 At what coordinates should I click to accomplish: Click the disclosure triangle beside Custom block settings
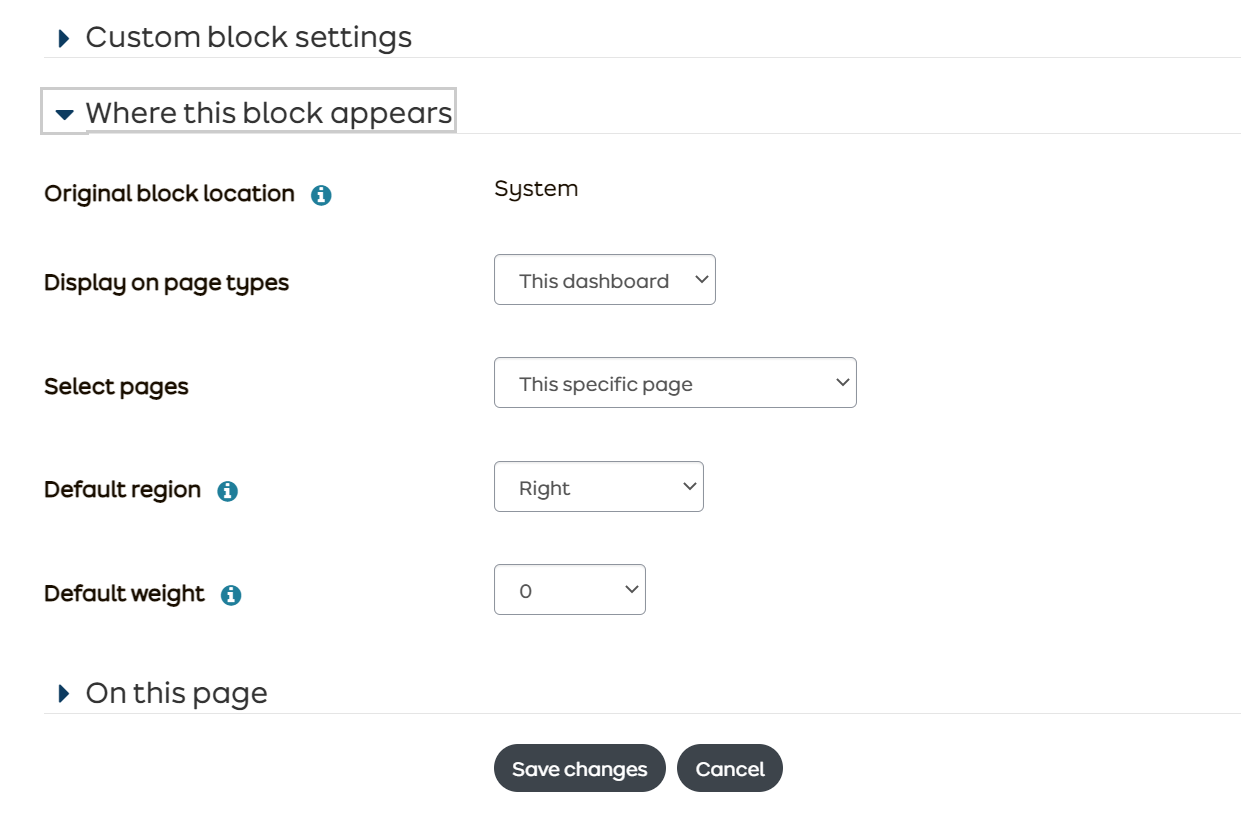(63, 37)
